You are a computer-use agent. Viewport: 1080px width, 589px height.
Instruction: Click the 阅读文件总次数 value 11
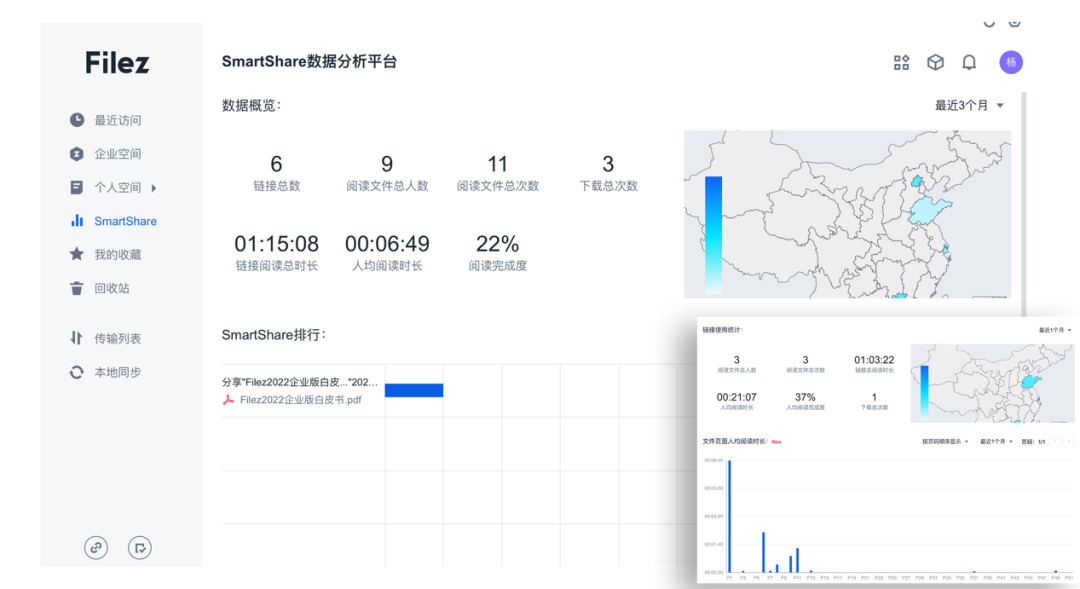pyautogui.click(x=497, y=164)
